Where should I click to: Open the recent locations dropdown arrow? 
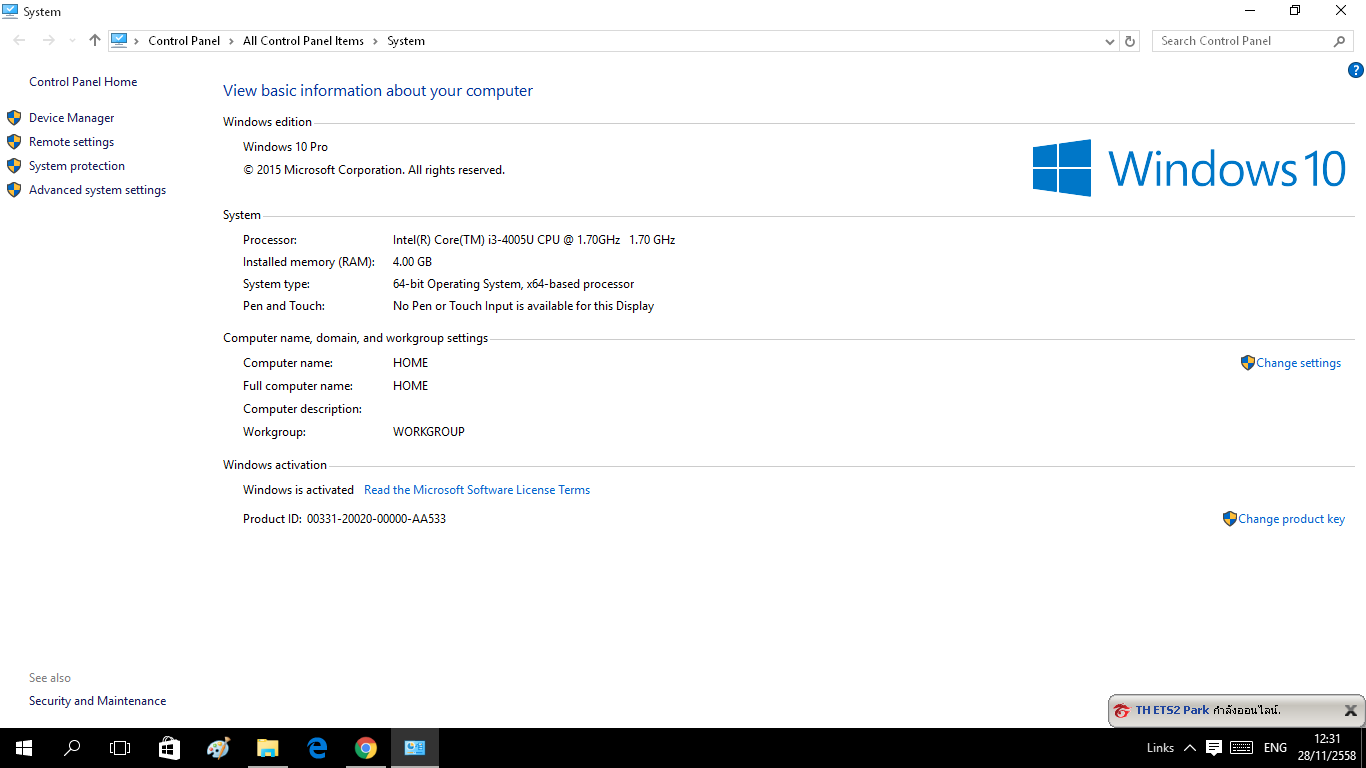coord(72,41)
